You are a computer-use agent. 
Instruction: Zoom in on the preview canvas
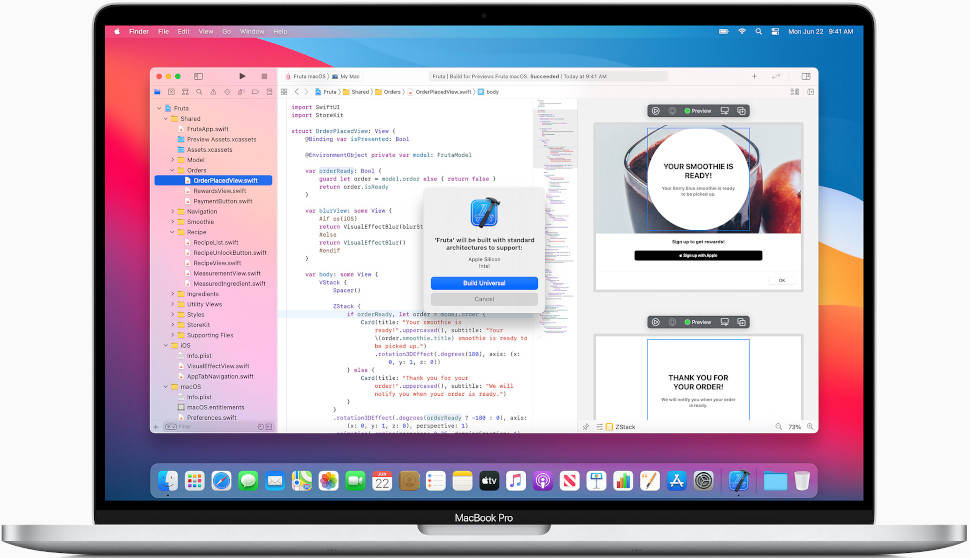(810, 427)
